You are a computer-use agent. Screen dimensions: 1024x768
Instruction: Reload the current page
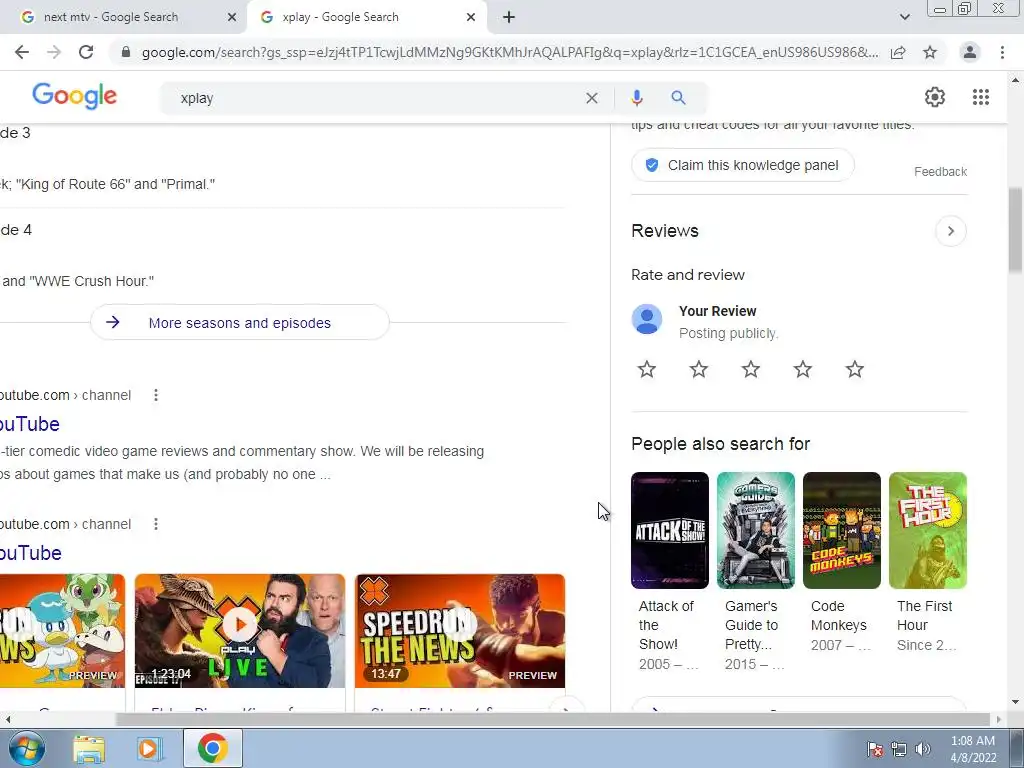click(x=86, y=52)
